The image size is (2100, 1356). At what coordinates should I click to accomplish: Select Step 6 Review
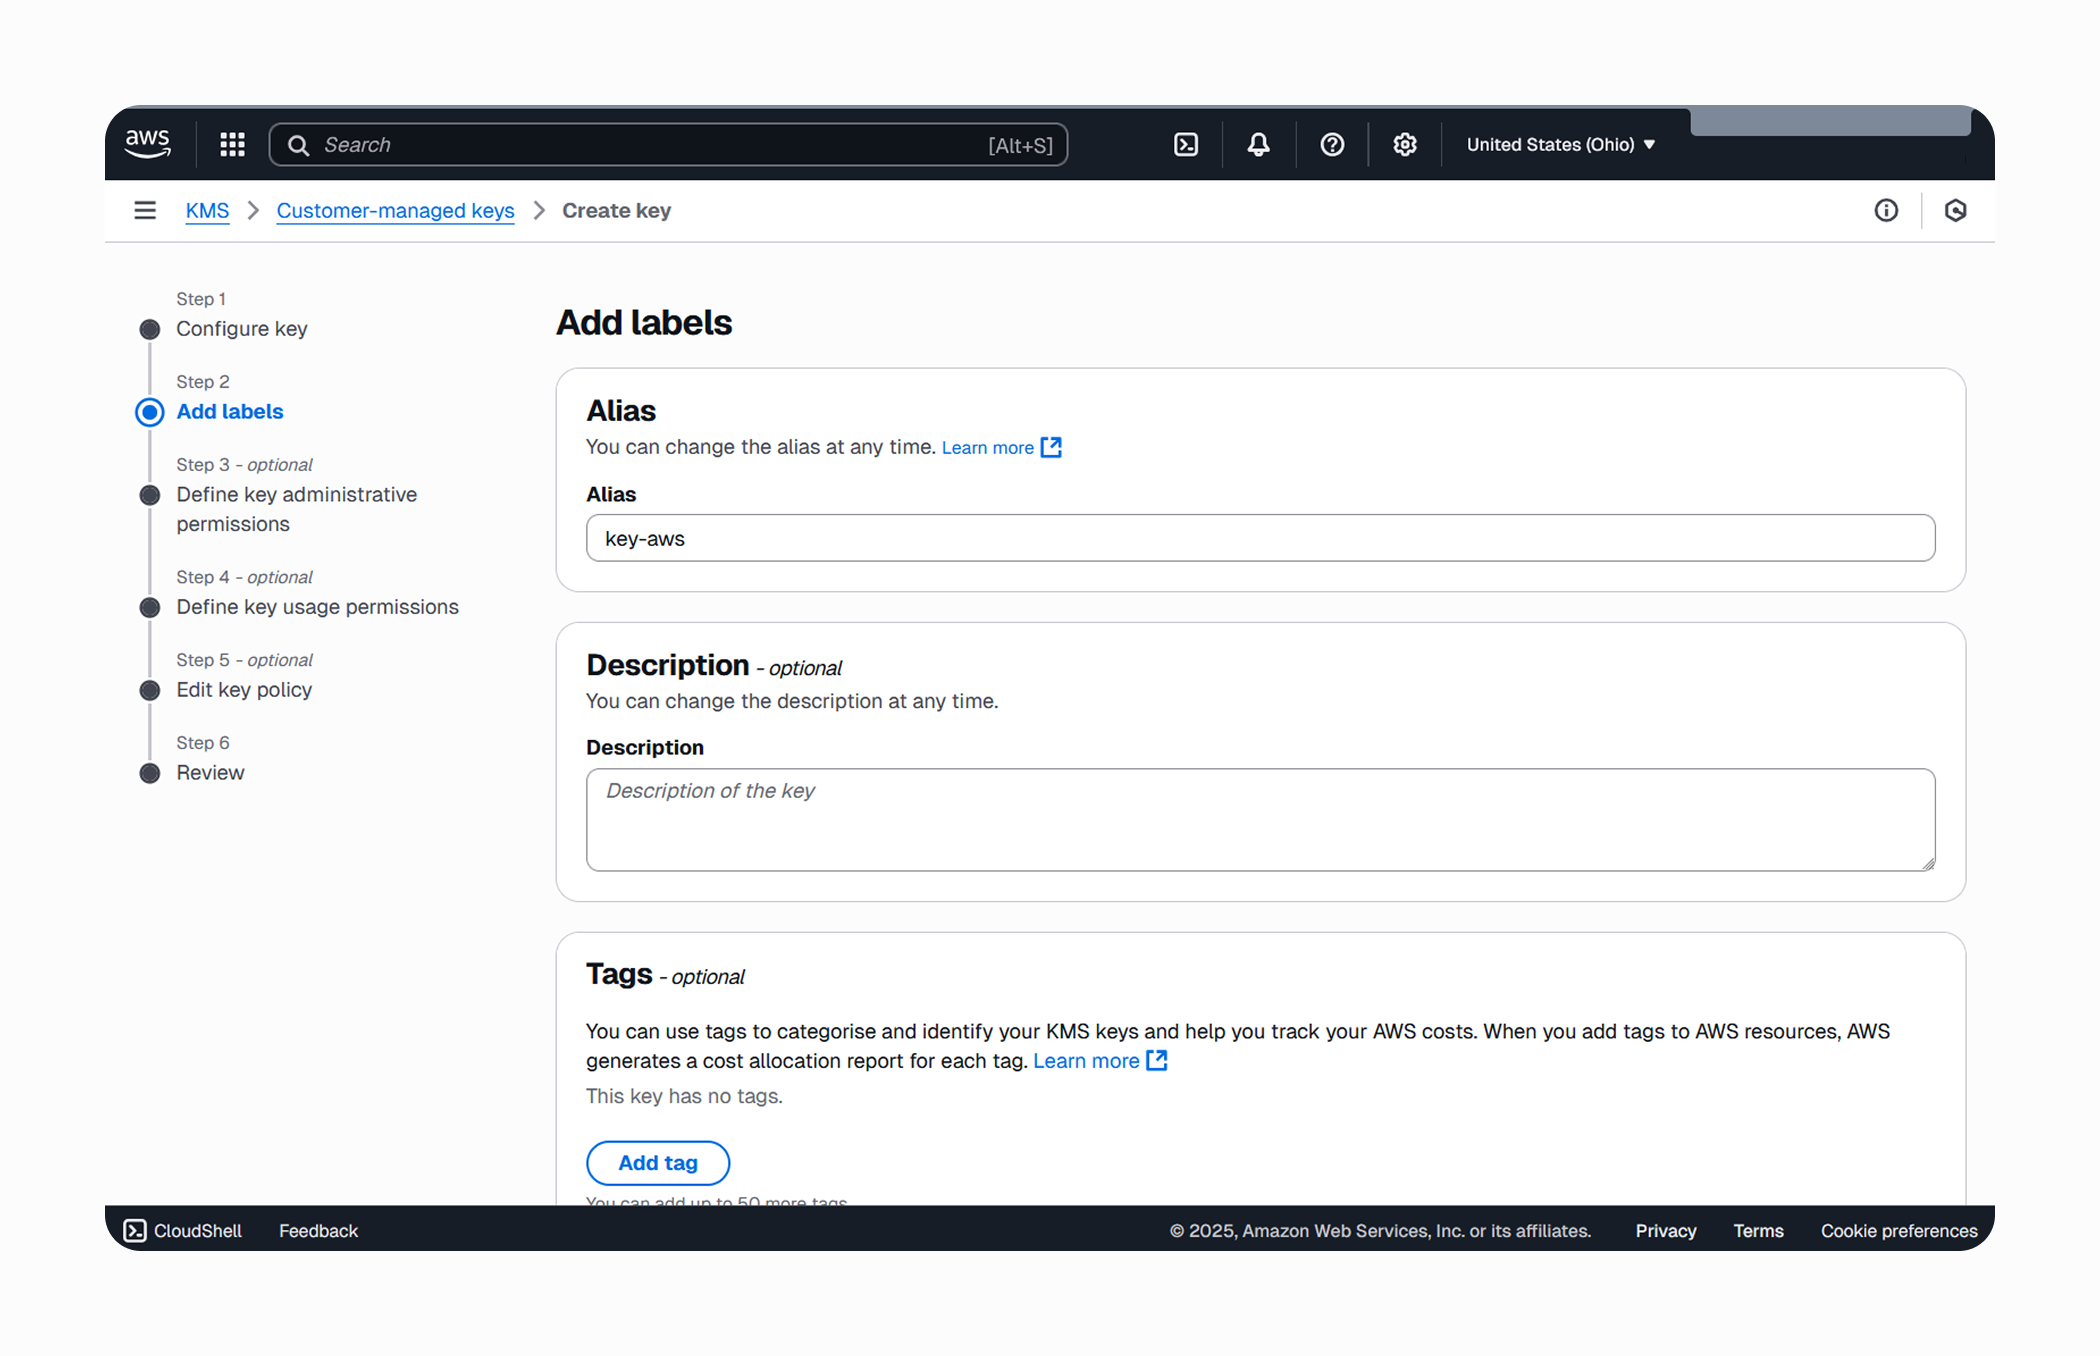(210, 773)
